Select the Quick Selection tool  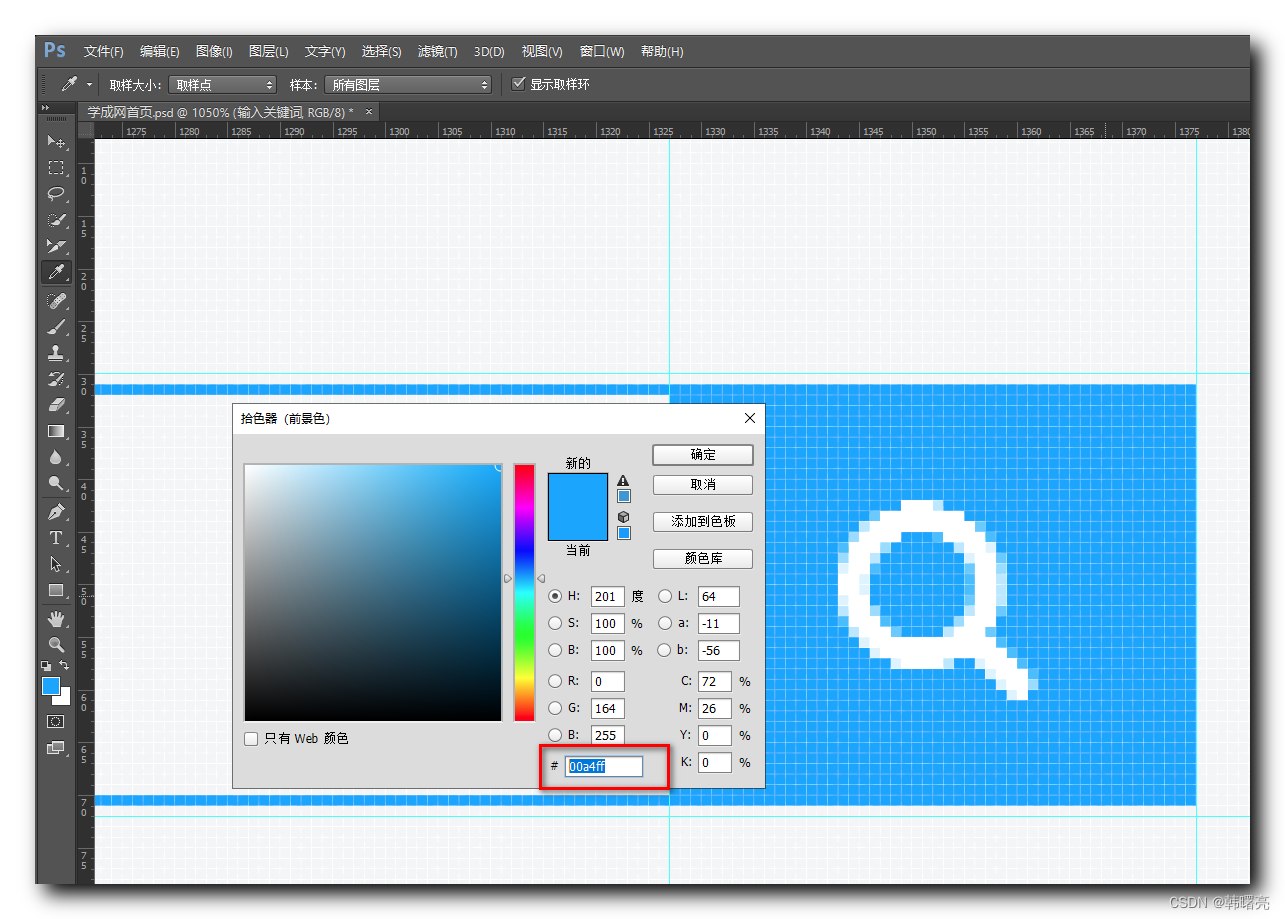pyautogui.click(x=56, y=220)
